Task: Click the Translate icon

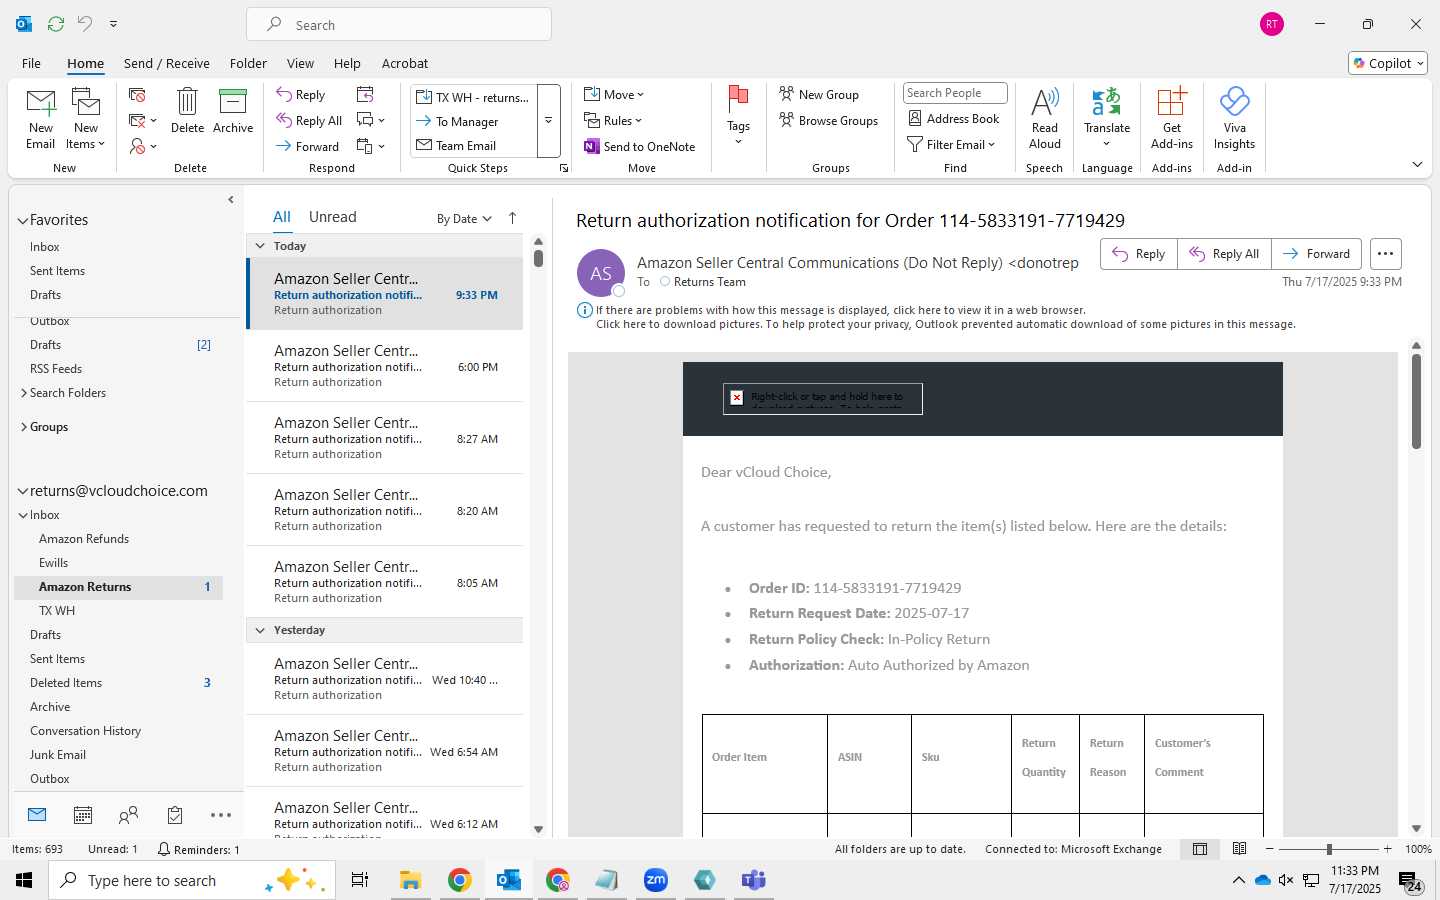Action: pyautogui.click(x=1106, y=101)
